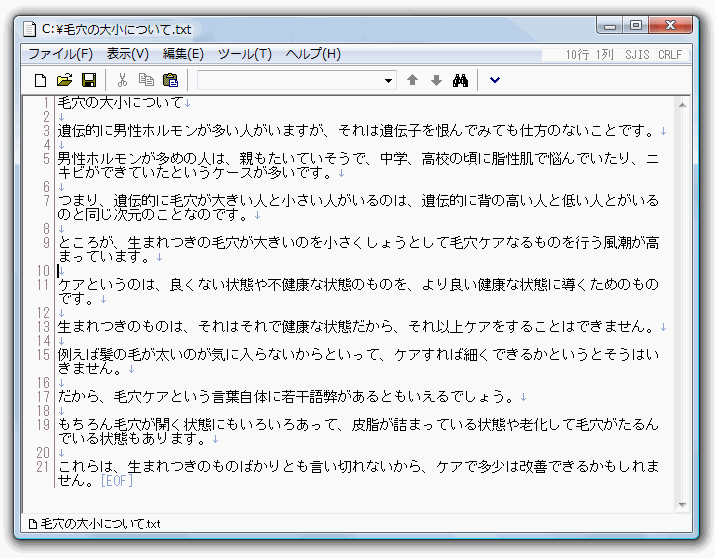Viewport: 715px width, 558px height.
Task: Click line 11 text starting ケアというのは
Action: (x=358, y=291)
